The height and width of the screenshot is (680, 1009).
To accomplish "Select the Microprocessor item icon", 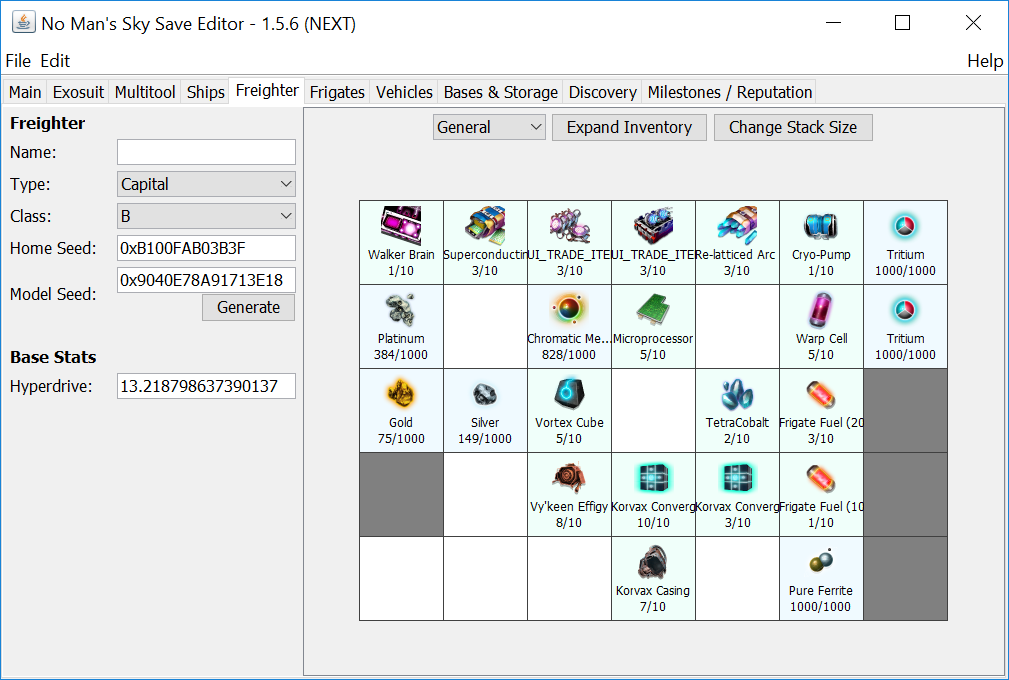I will [653, 309].
